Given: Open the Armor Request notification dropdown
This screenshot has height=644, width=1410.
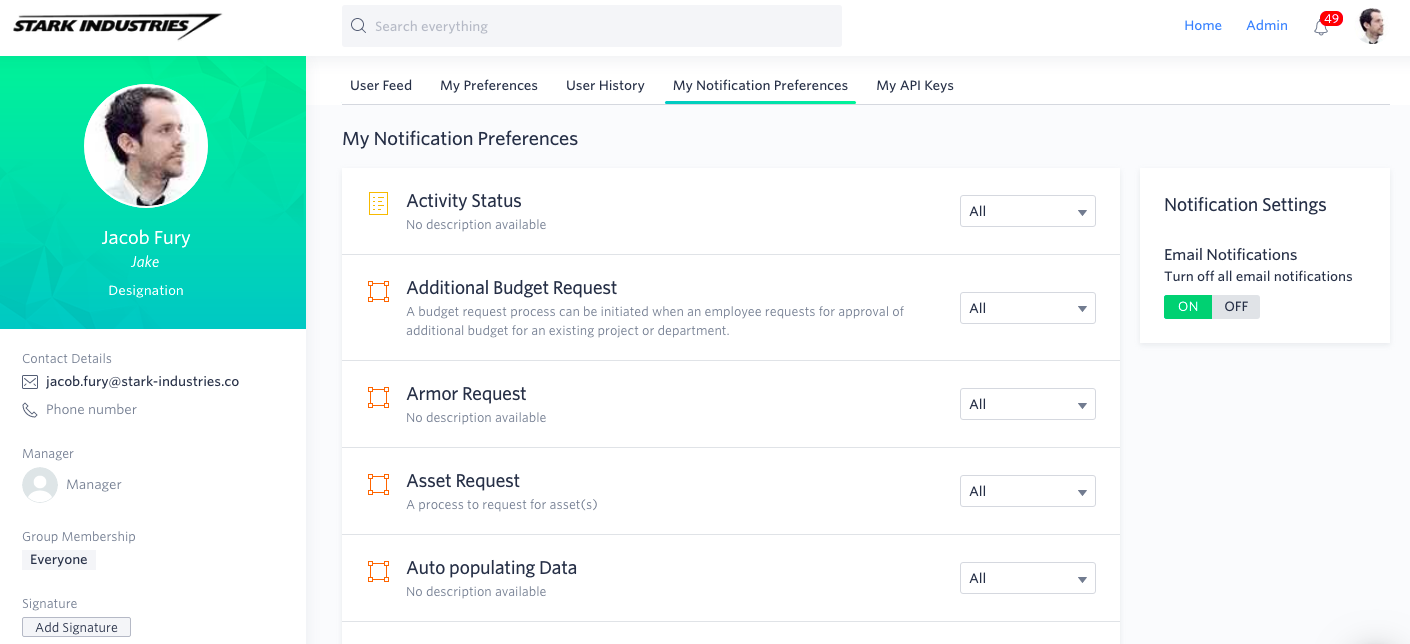Looking at the screenshot, I should coord(1028,404).
